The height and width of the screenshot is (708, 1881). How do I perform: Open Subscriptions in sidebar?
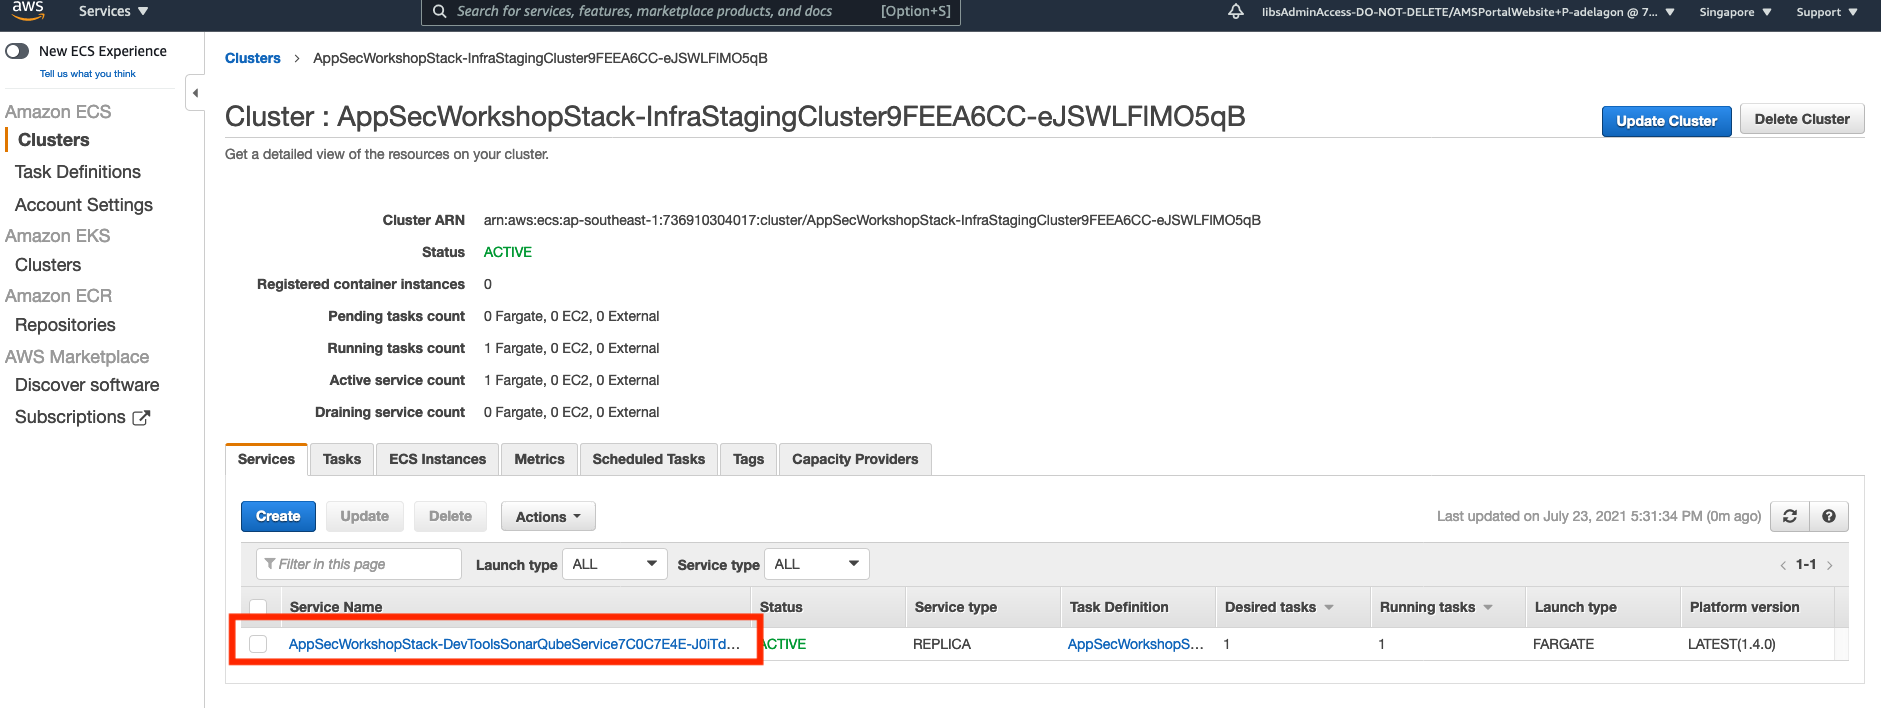(70, 417)
